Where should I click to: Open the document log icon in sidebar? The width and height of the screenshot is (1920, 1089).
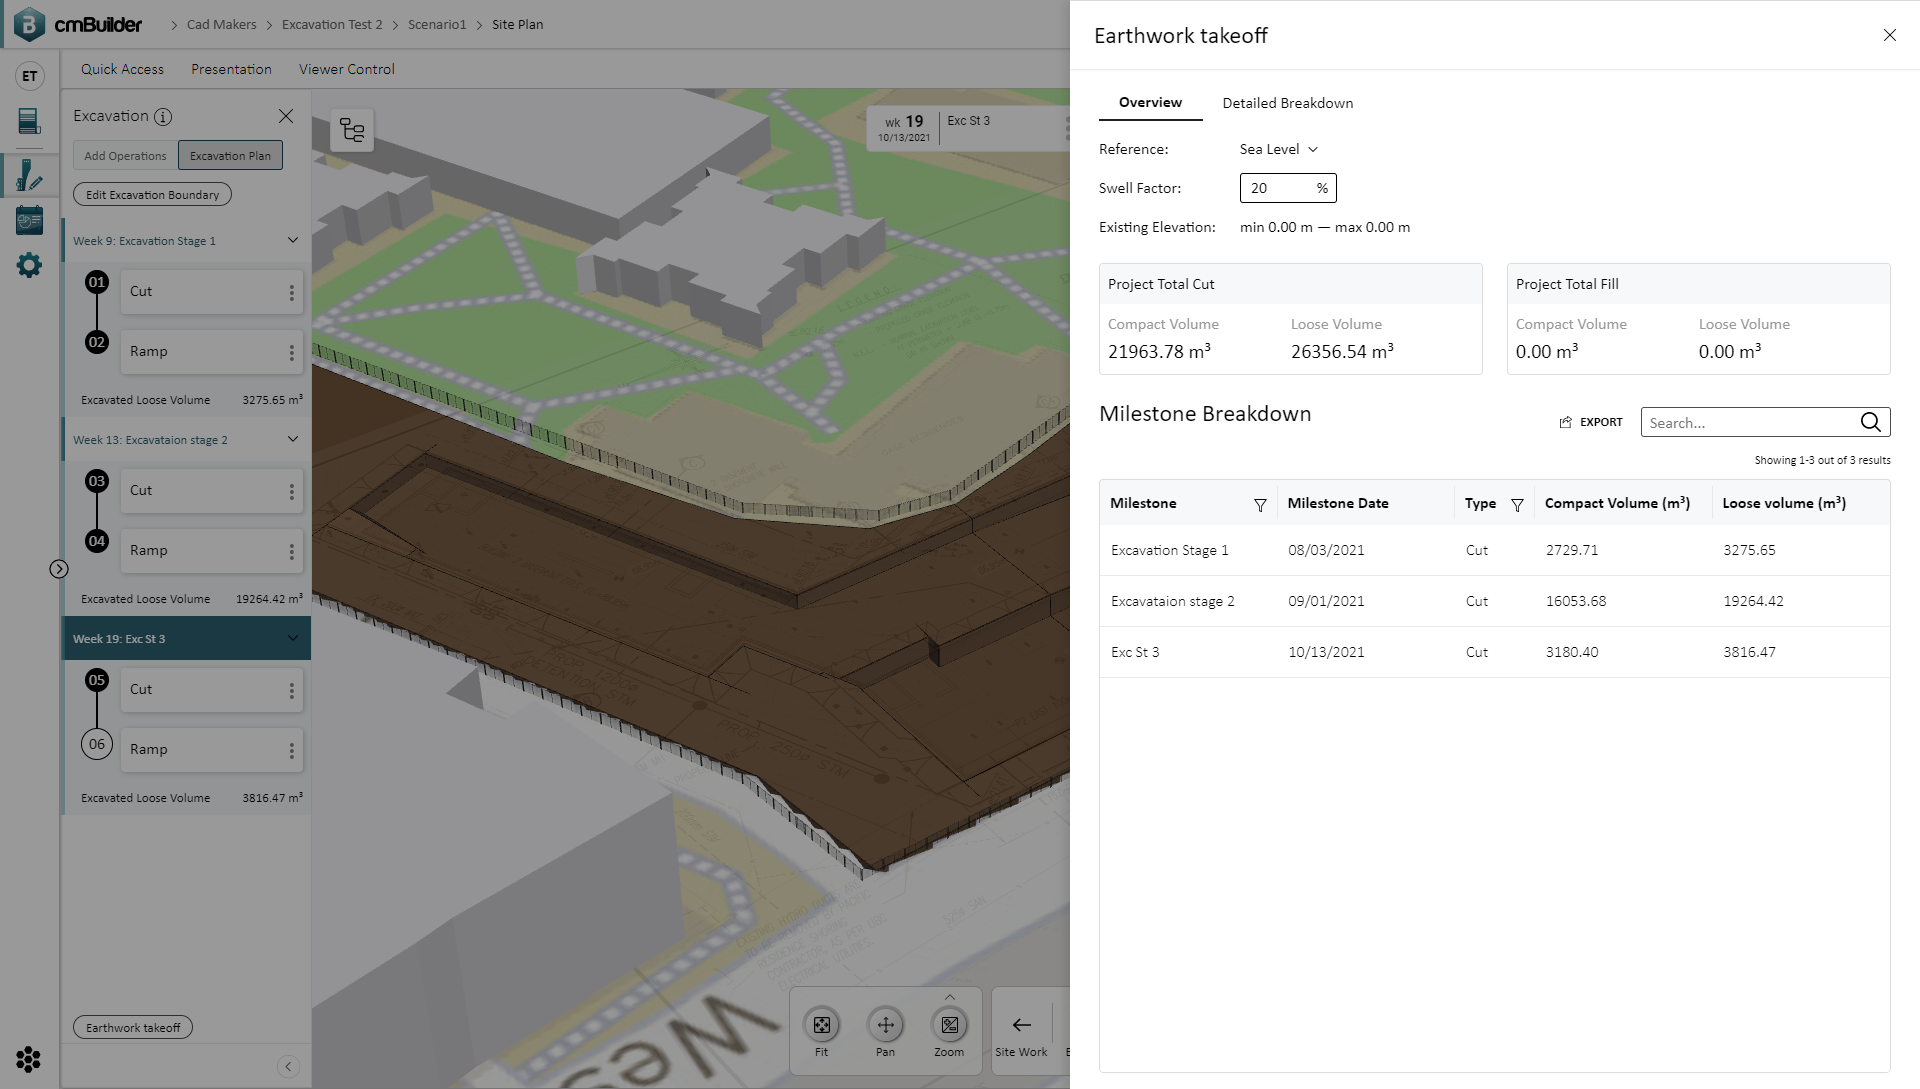[x=29, y=122]
